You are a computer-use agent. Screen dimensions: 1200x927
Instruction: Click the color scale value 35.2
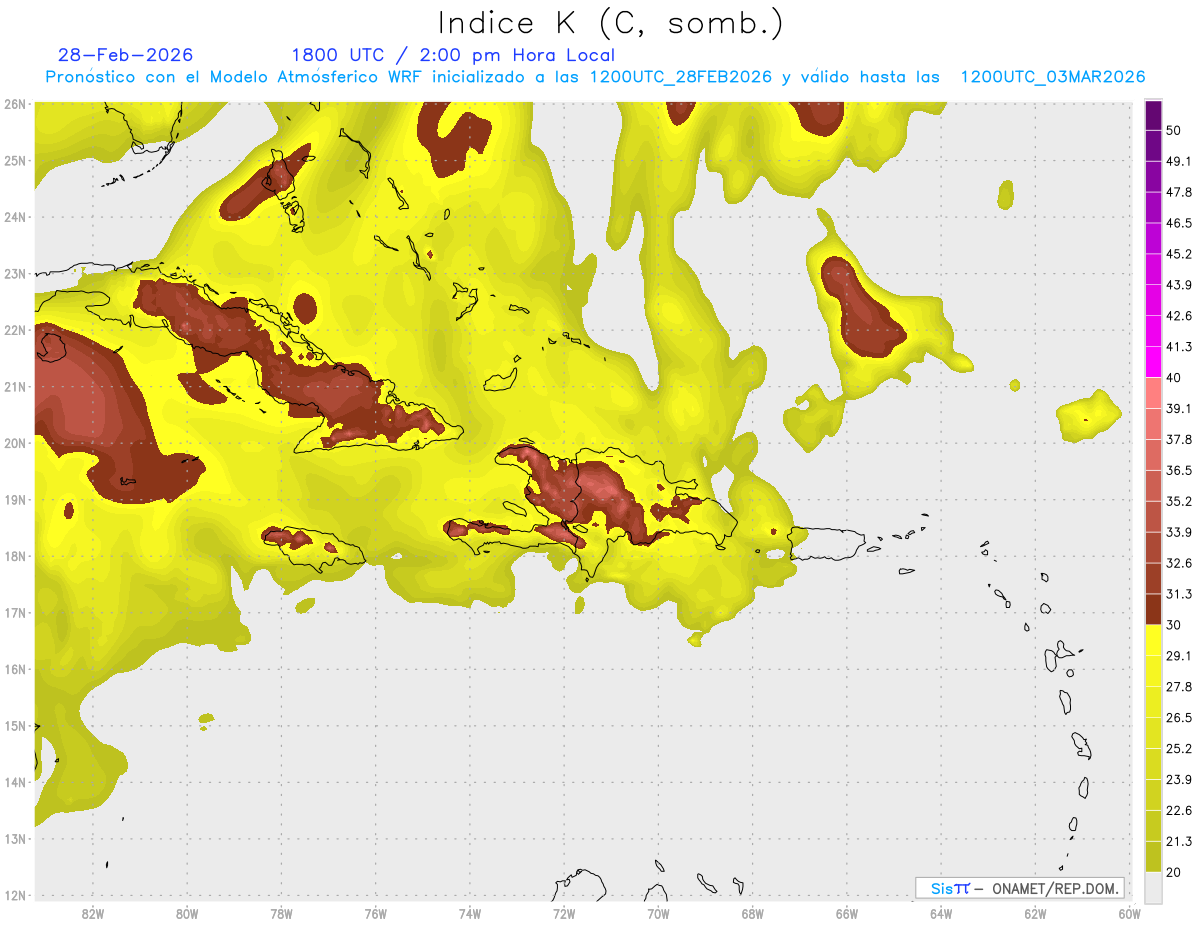[x=1178, y=502]
